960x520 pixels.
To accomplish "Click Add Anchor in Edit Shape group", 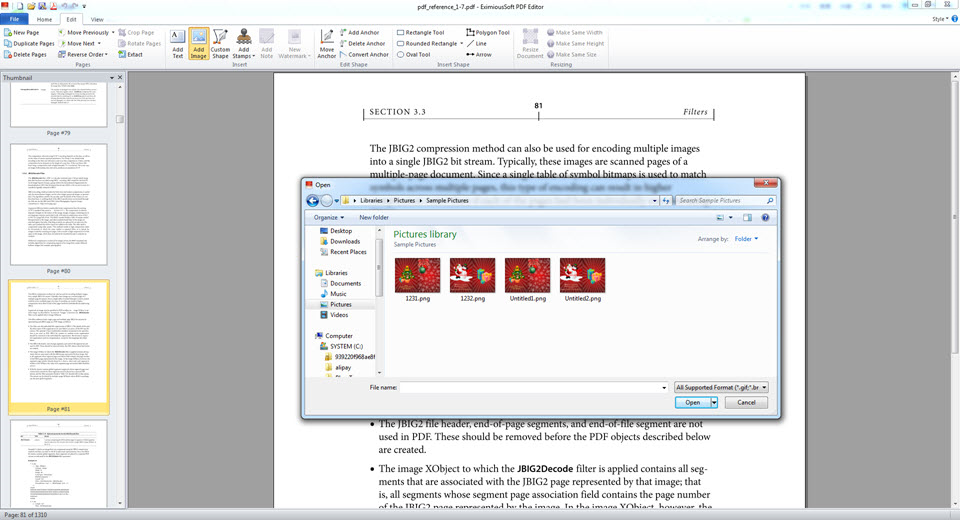I will pyautogui.click(x=359, y=32).
